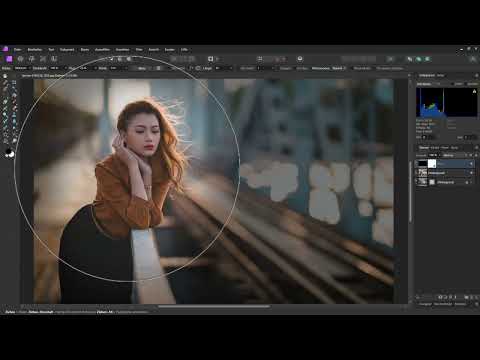
Task: Switch to the Liquify Persona icon
Action: point(21,59)
